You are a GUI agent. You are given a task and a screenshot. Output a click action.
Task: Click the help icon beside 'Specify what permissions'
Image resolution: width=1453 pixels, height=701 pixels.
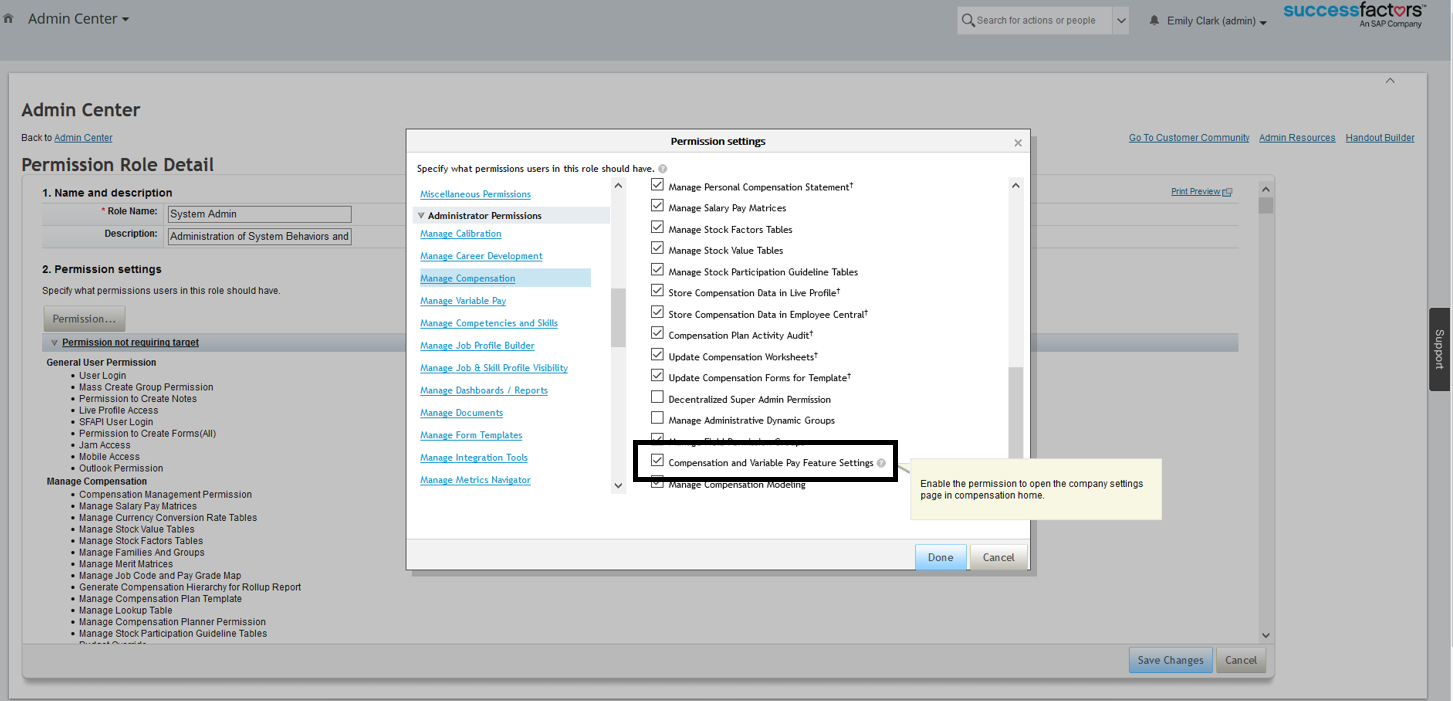663,169
